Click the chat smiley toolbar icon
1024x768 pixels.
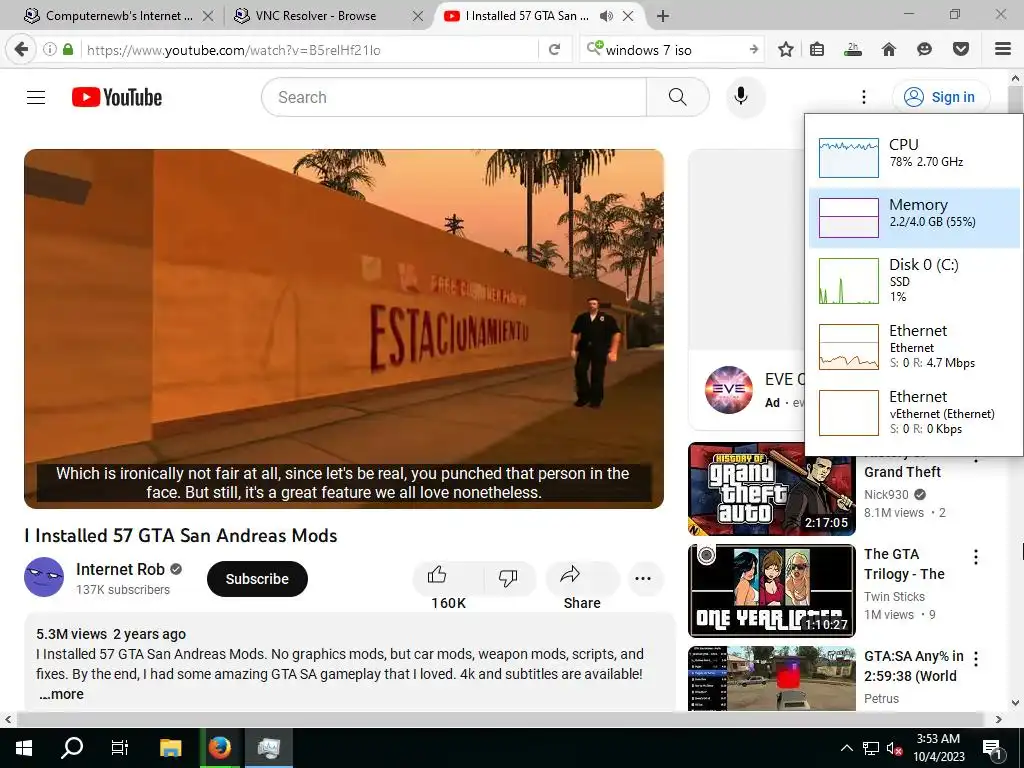point(925,50)
